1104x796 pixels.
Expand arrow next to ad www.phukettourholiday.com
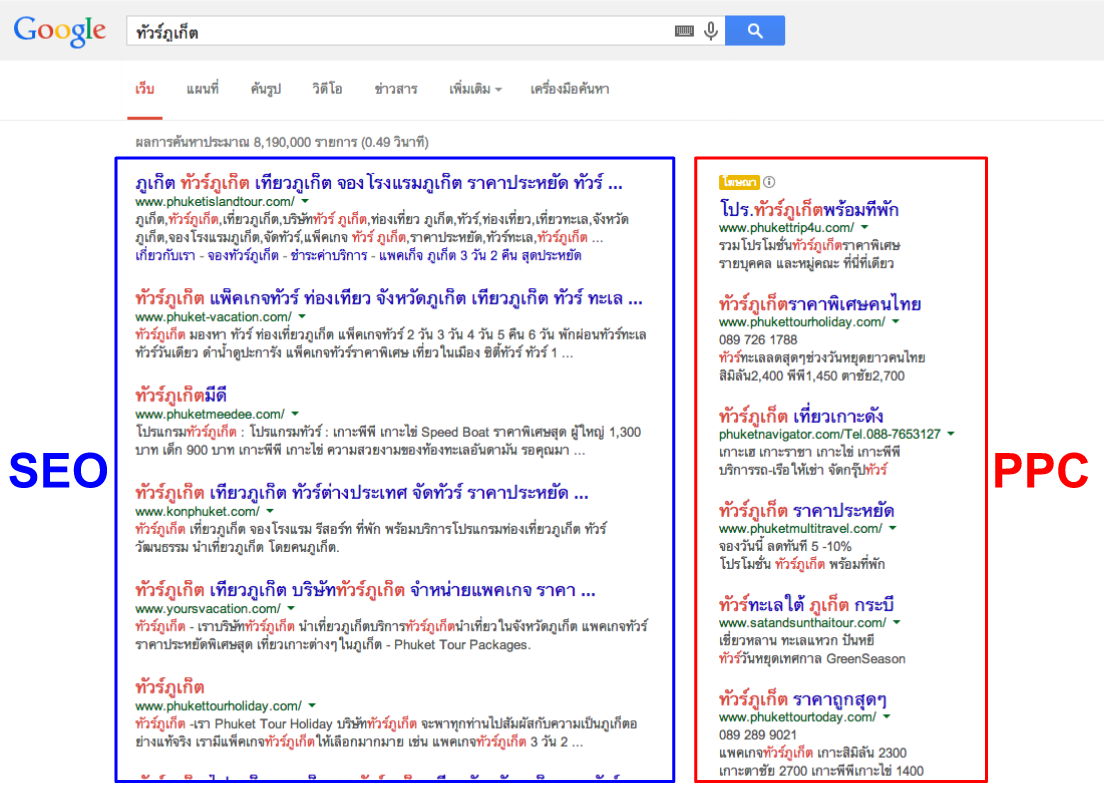point(896,322)
